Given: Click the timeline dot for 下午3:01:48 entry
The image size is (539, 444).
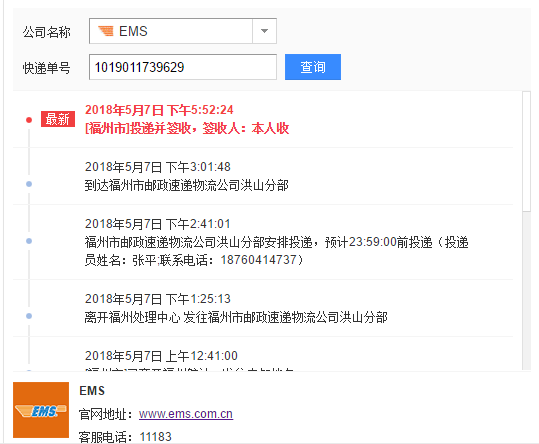Looking at the screenshot, I should pyautogui.click(x=29, y=184).
